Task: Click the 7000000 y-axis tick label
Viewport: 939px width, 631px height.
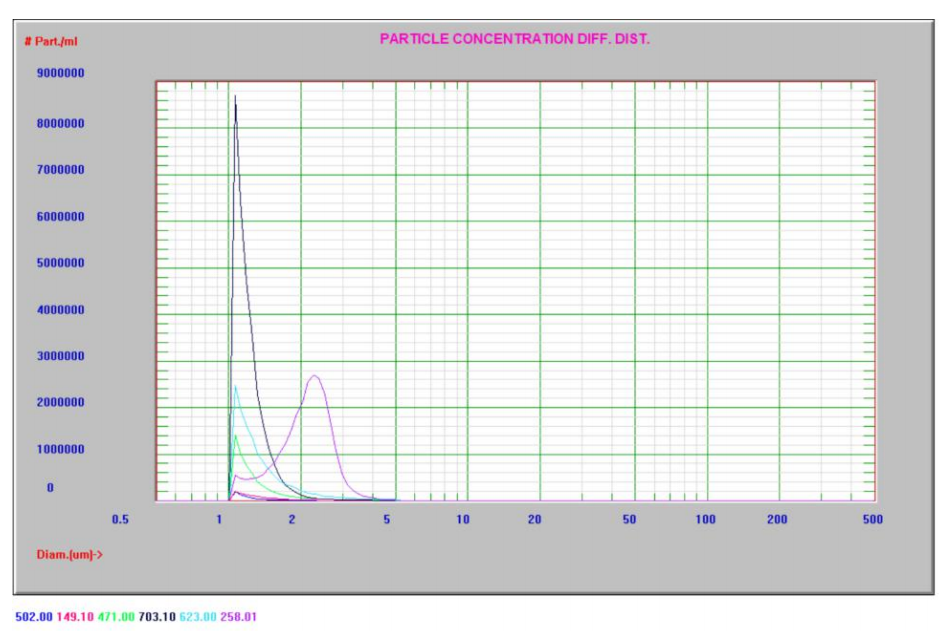Action: click(60, 169)
